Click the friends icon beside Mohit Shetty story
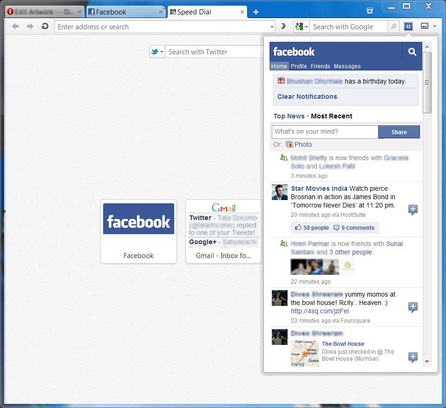The width and height of the screenshot is (446, 408). 284,158
